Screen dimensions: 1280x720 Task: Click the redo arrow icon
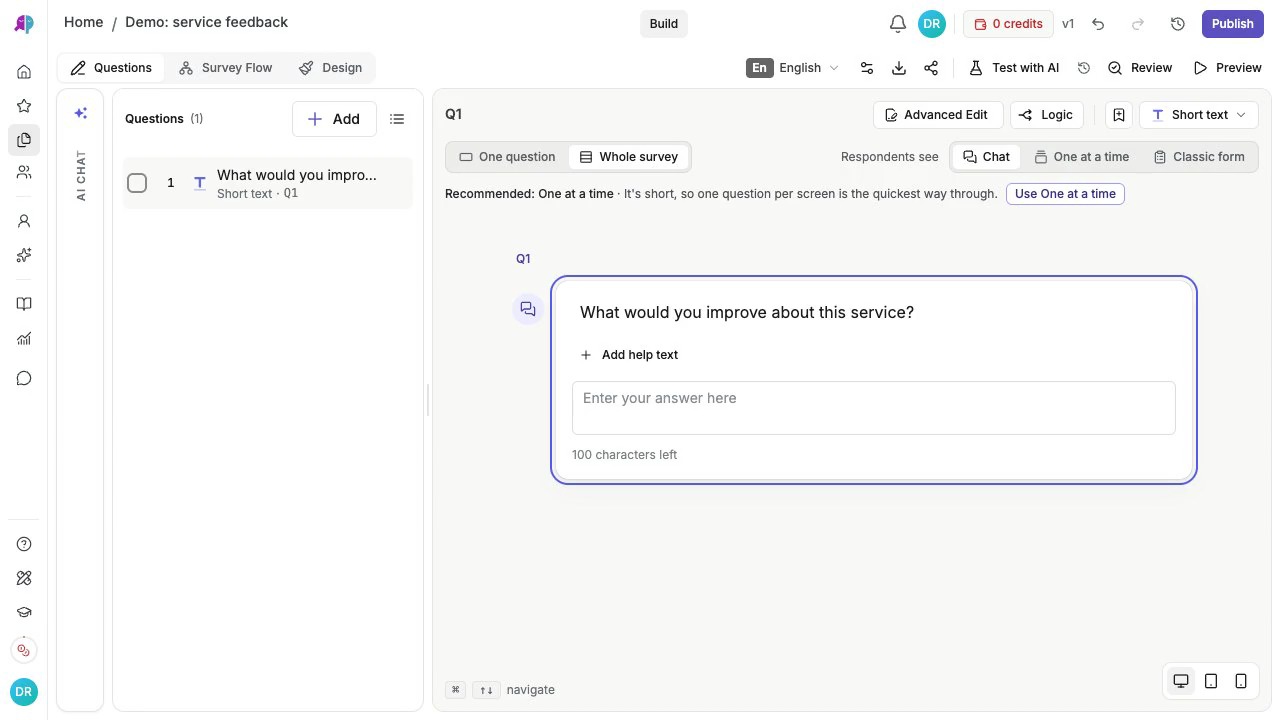1137,24
